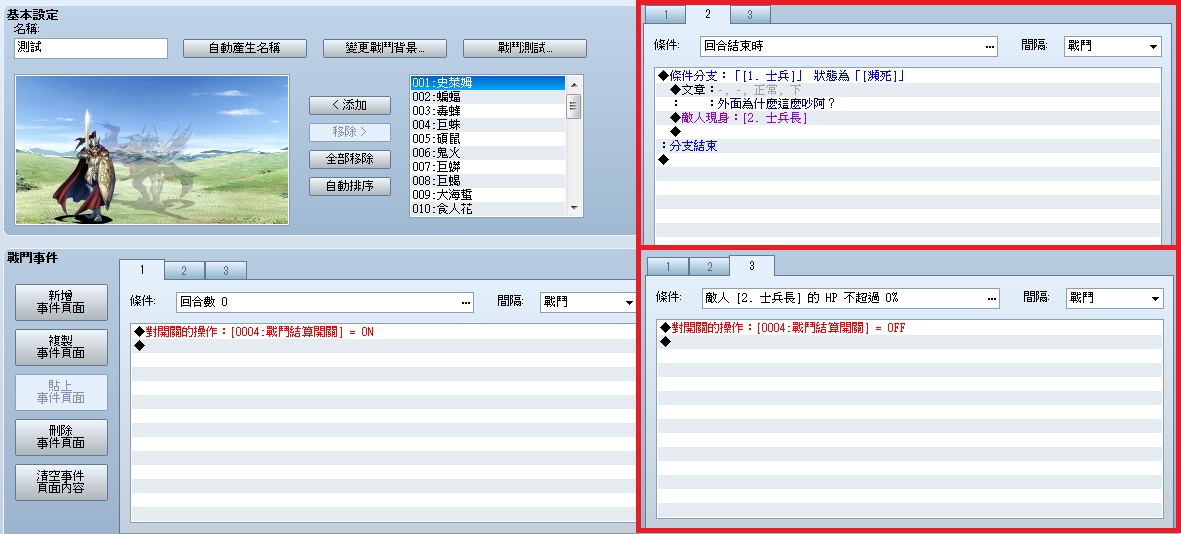Select 003:毒蜂 in the enemy list

[x=488, y=111]
